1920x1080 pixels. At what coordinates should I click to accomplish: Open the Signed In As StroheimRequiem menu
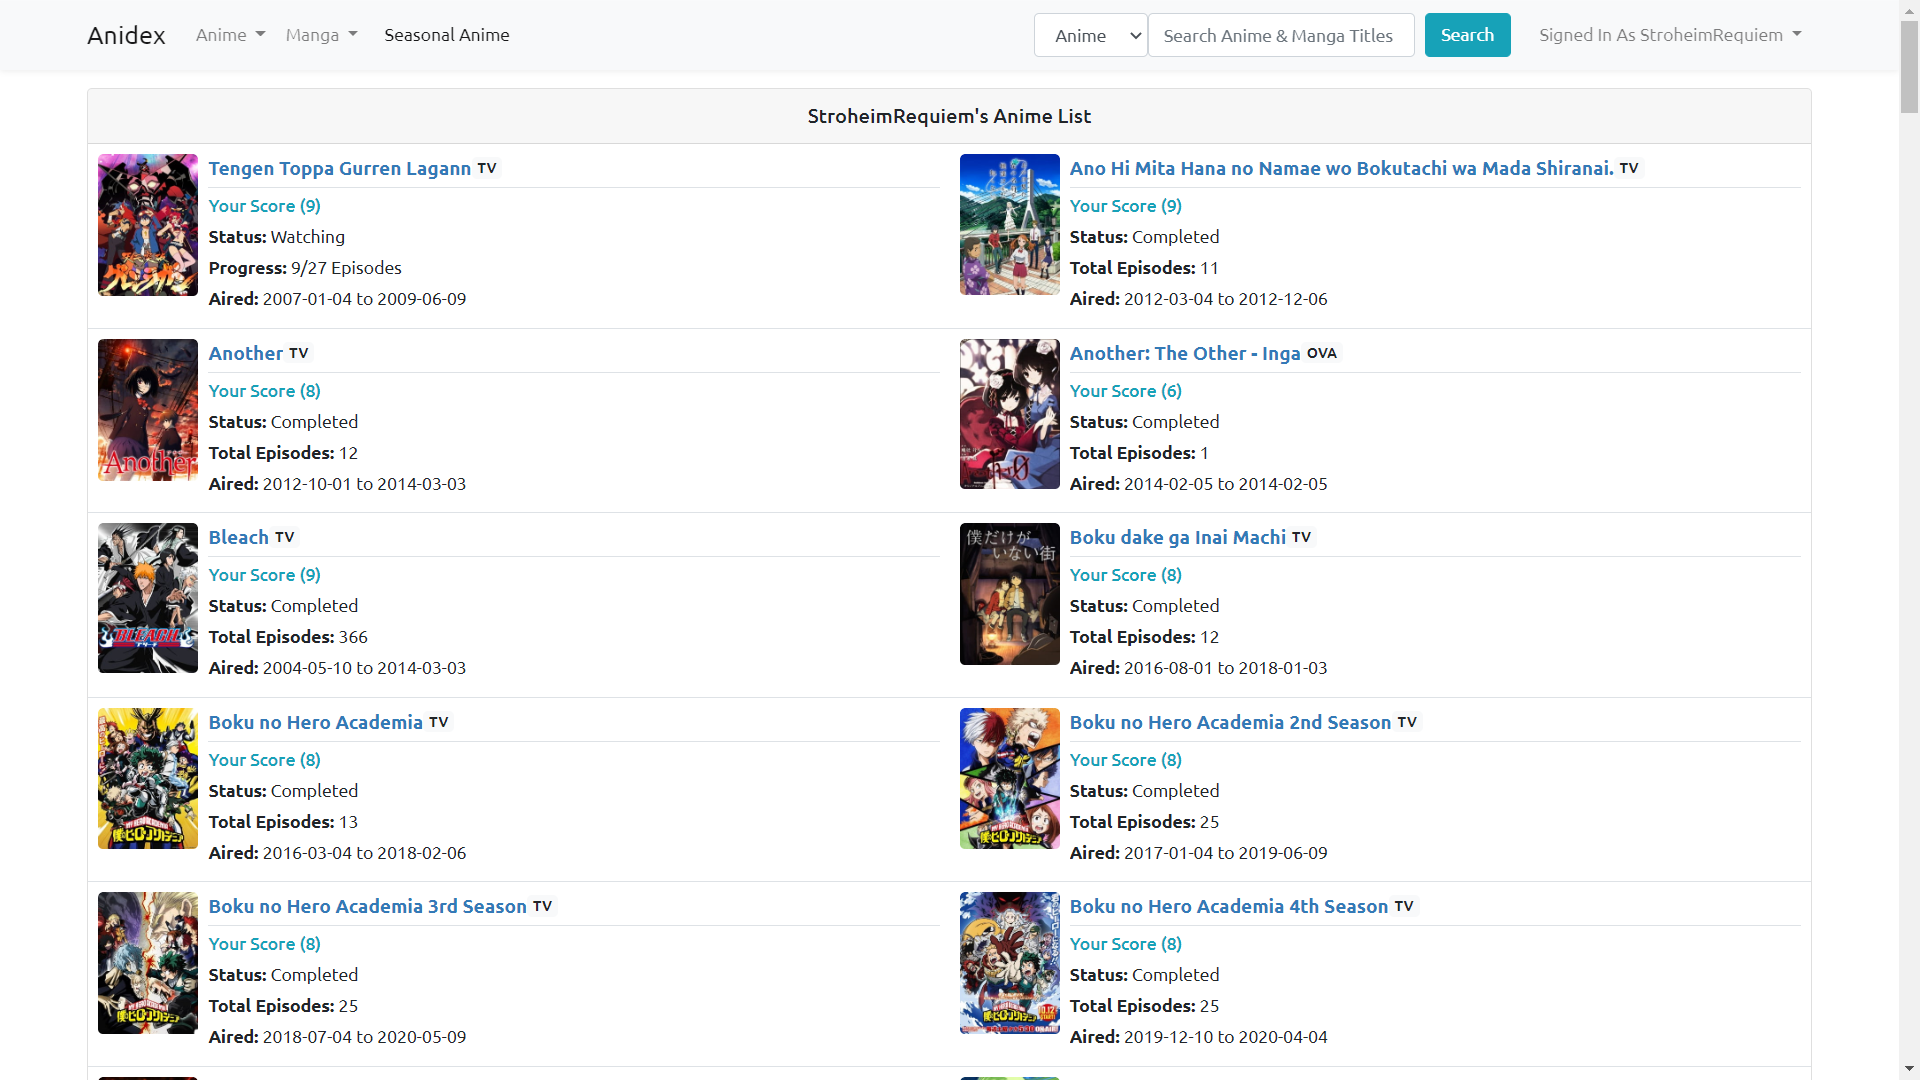pyautogui.click(x=1670, y=35)
